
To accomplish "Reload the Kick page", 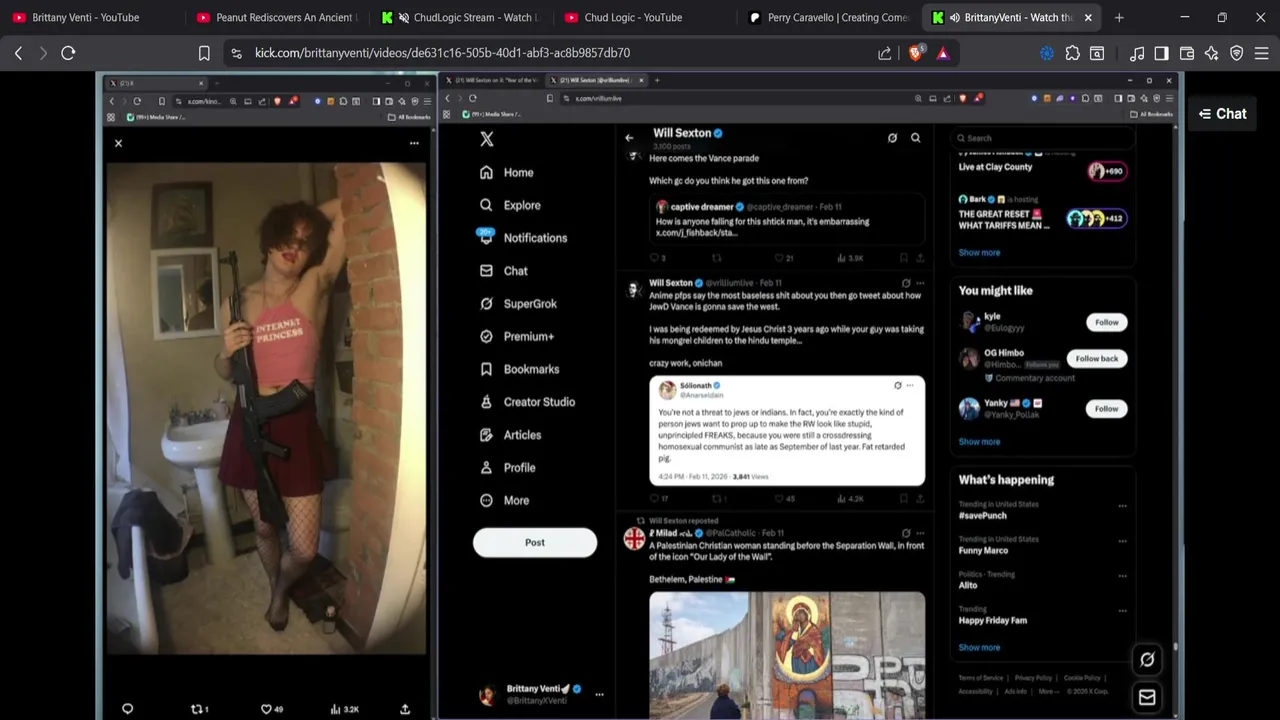I will pos(68,53).
